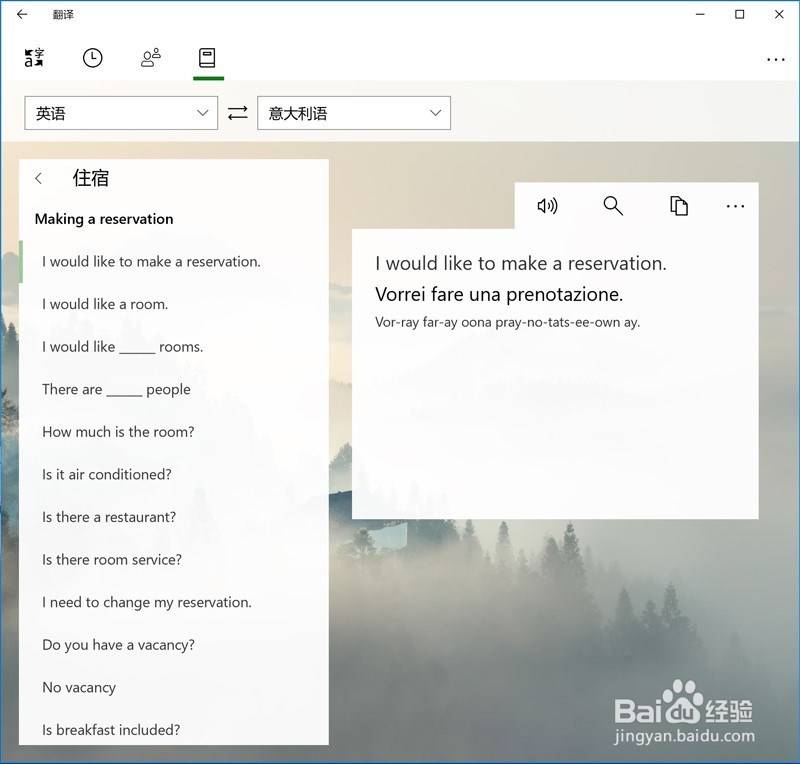Select "I need to change my reservation."
800x764 pixels.
coord(146,602)
